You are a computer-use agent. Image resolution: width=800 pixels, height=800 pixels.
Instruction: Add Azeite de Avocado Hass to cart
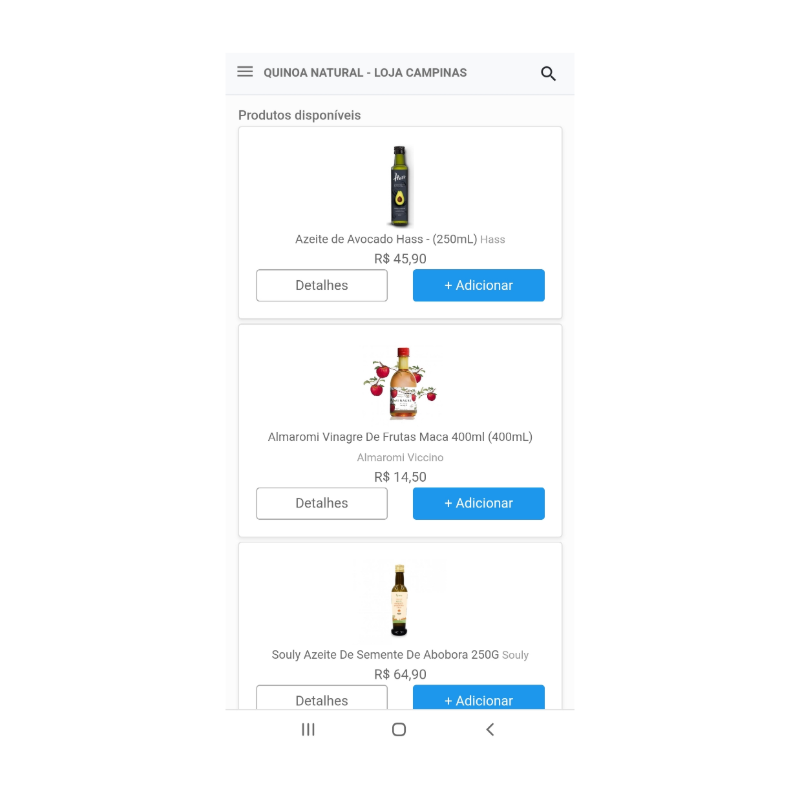tap(479, 285)
